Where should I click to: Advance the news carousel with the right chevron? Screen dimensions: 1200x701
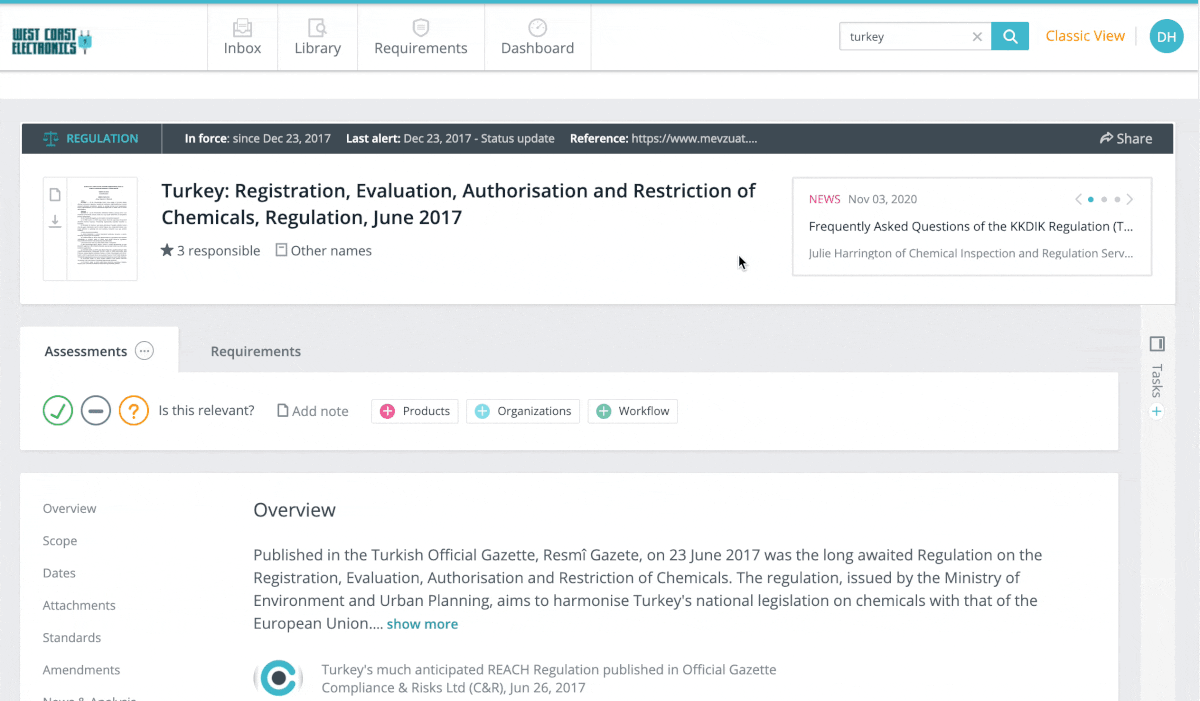click(1129, 199)
